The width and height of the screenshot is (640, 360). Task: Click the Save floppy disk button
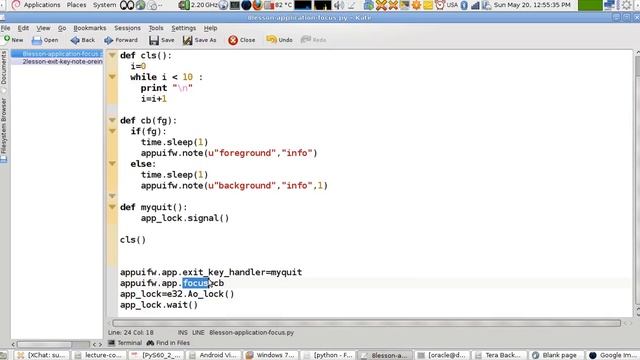162,40
